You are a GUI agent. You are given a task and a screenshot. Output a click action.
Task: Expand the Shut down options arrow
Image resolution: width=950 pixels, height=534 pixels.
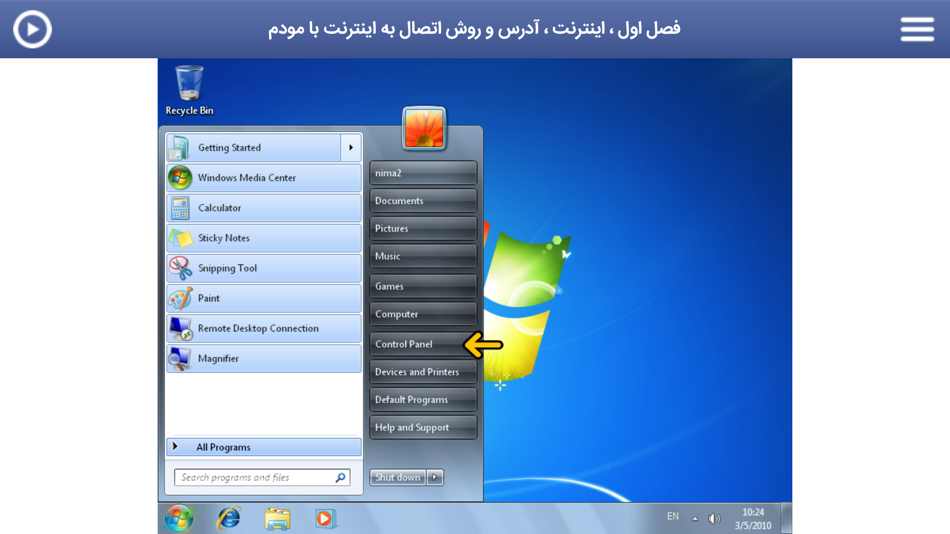coord(435,478)
